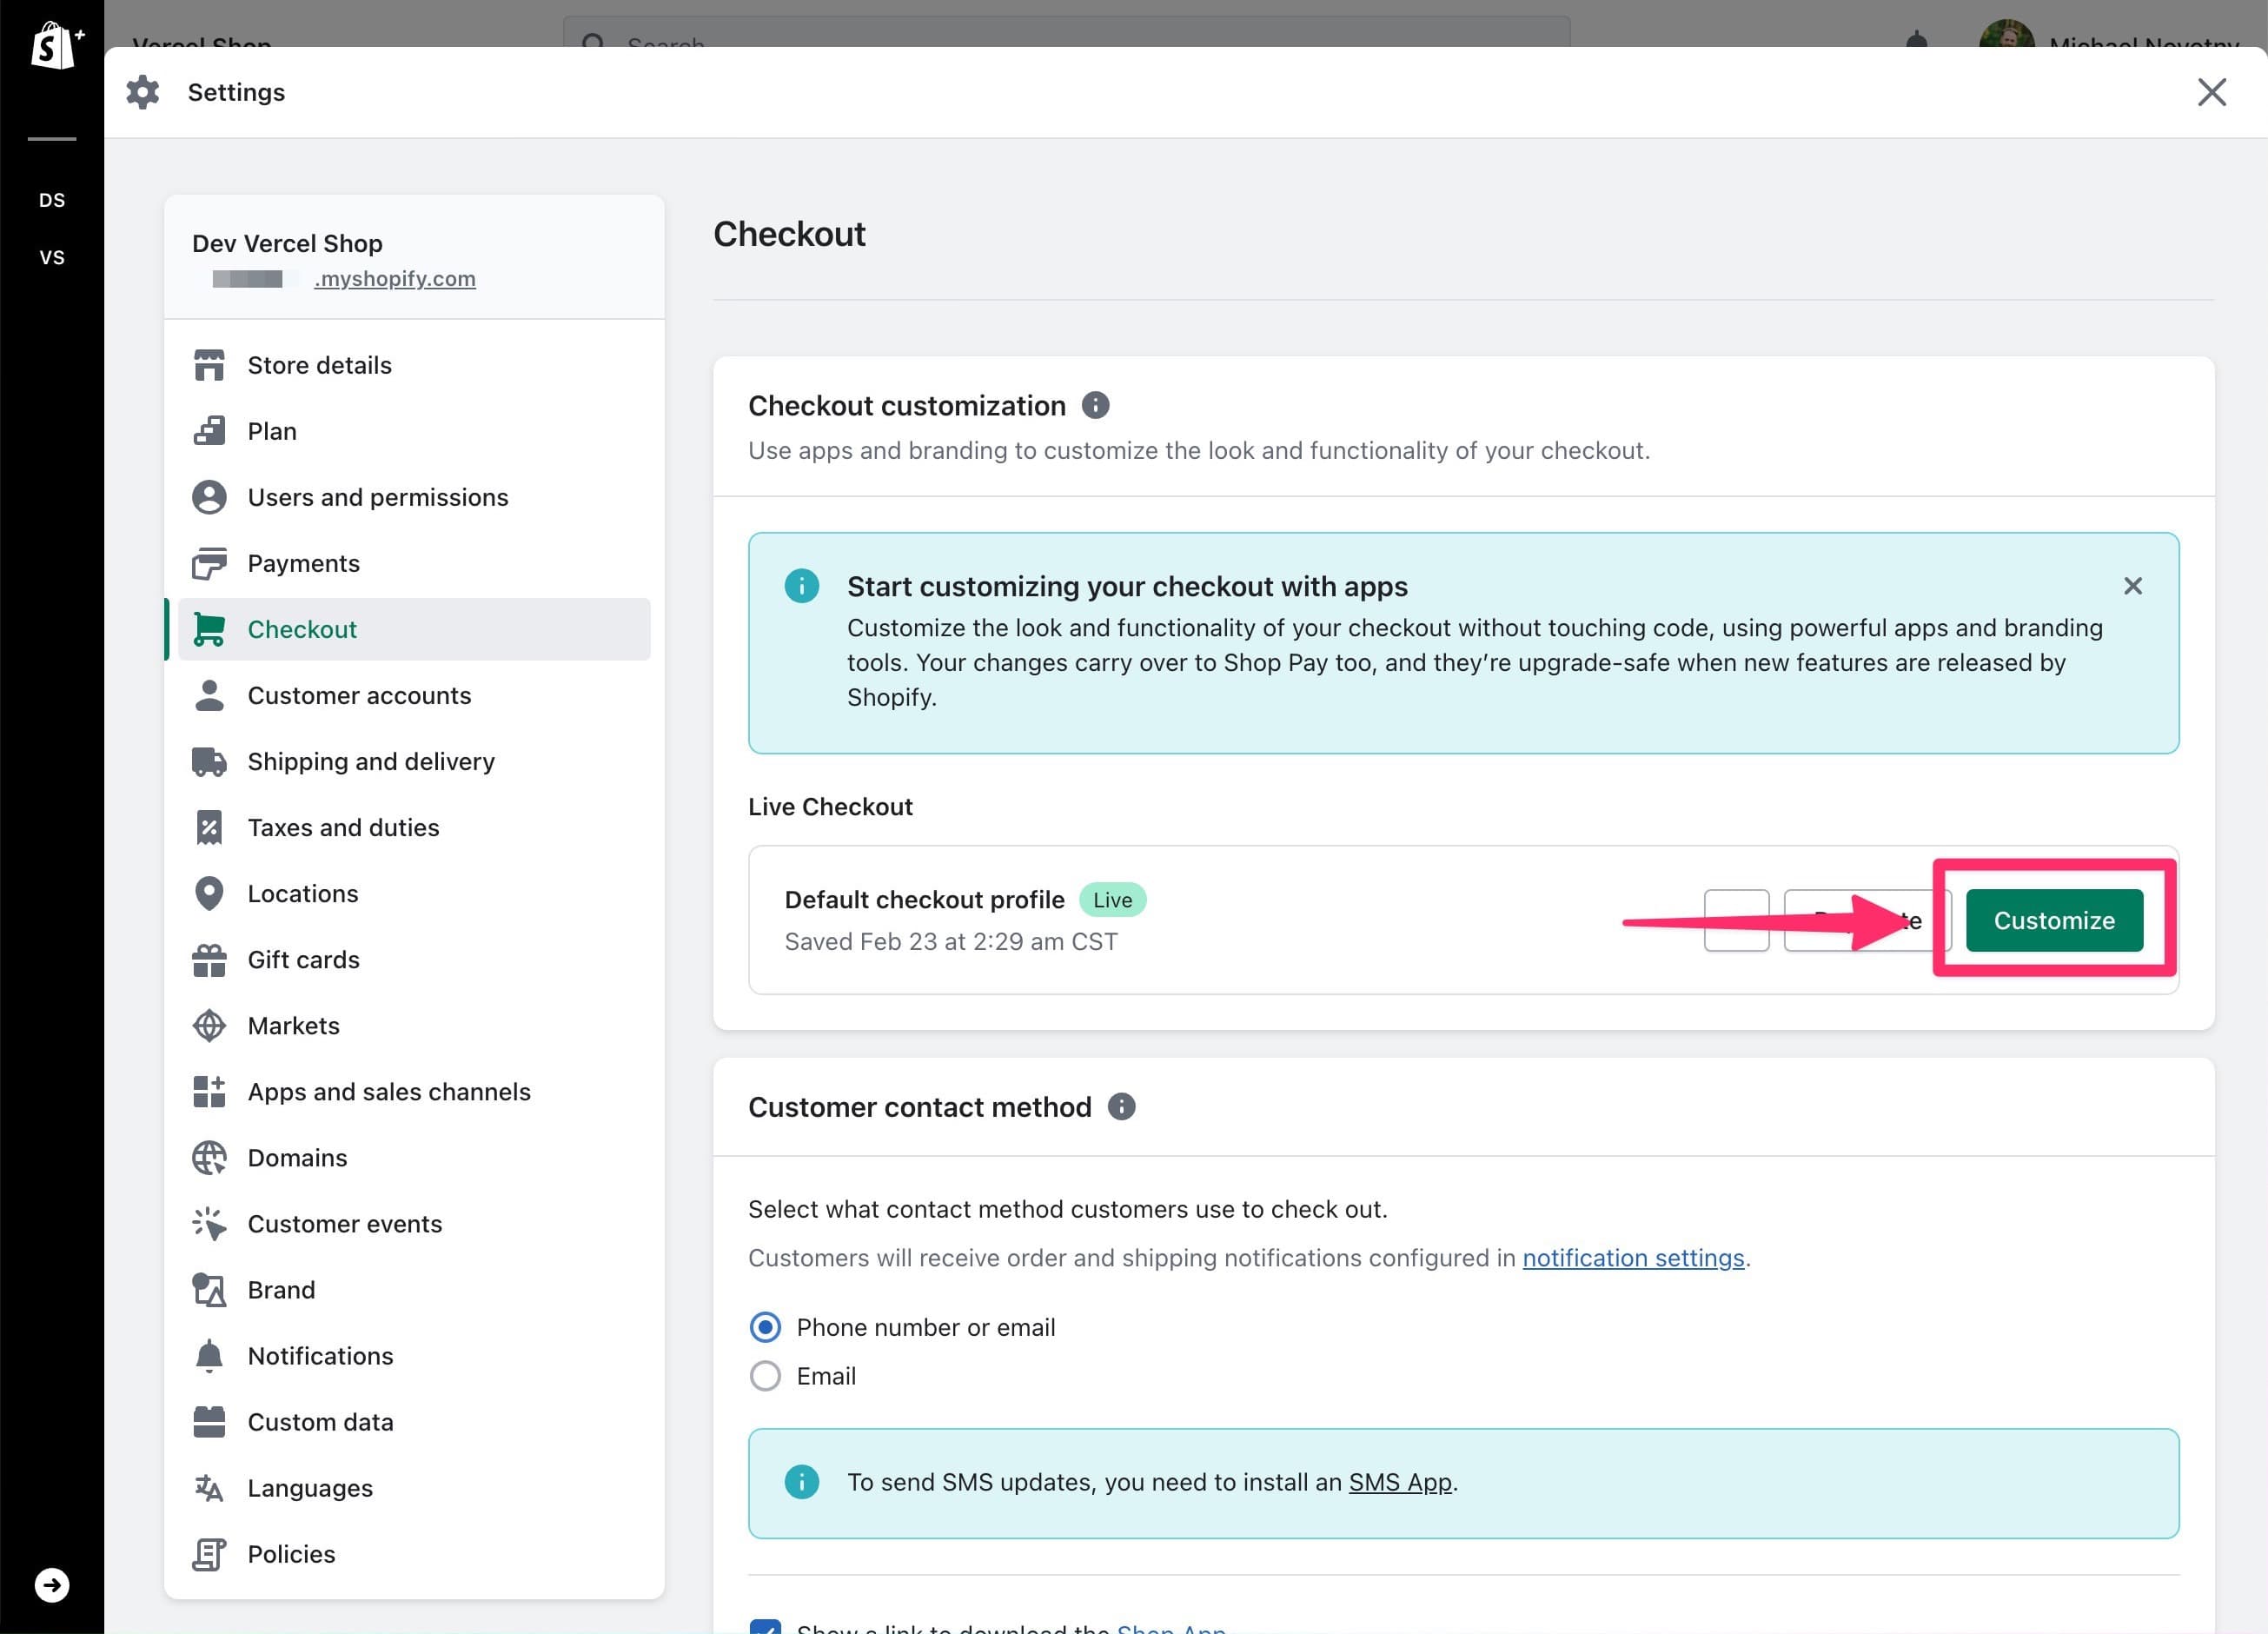The image size is (2268, 1634).
Task: Dismiss the checkout apps banner
Action: point(2133,585)
